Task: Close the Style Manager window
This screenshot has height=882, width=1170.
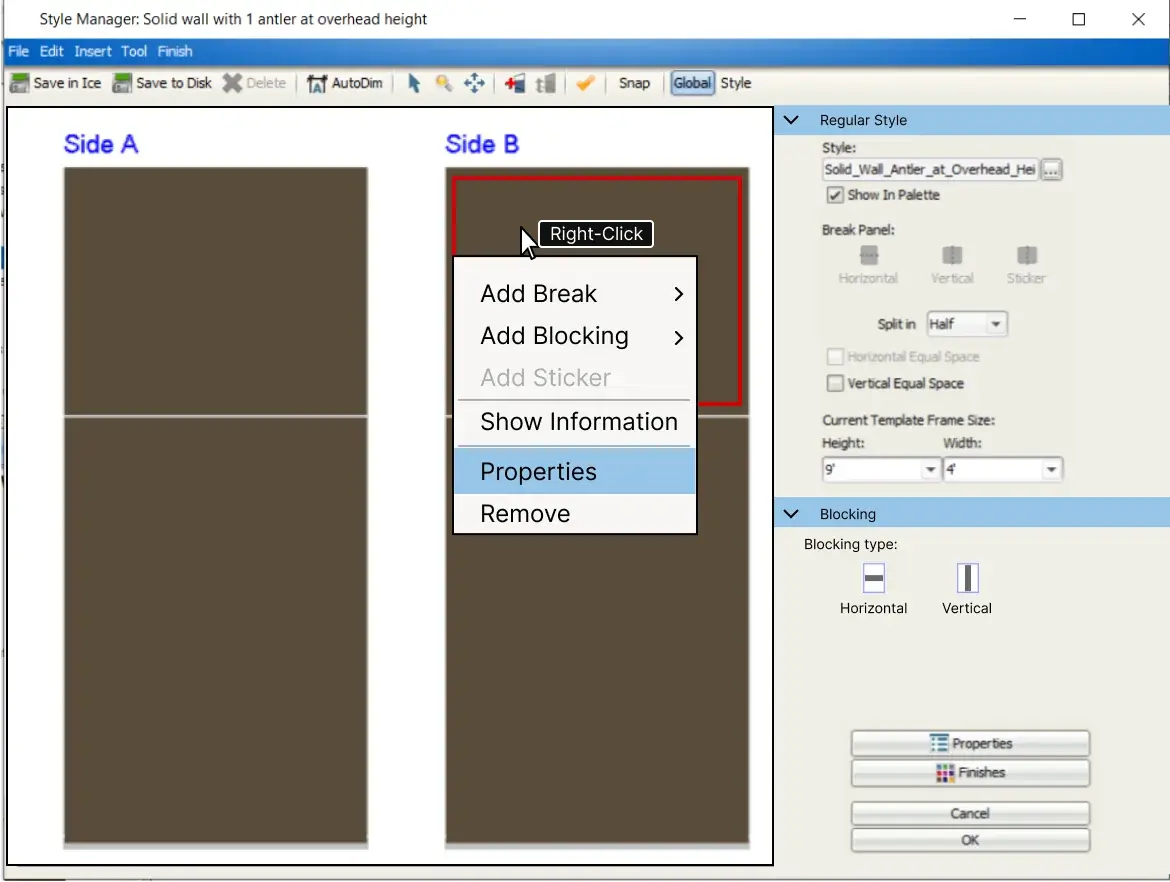Action: click(x=1138, y=19)
